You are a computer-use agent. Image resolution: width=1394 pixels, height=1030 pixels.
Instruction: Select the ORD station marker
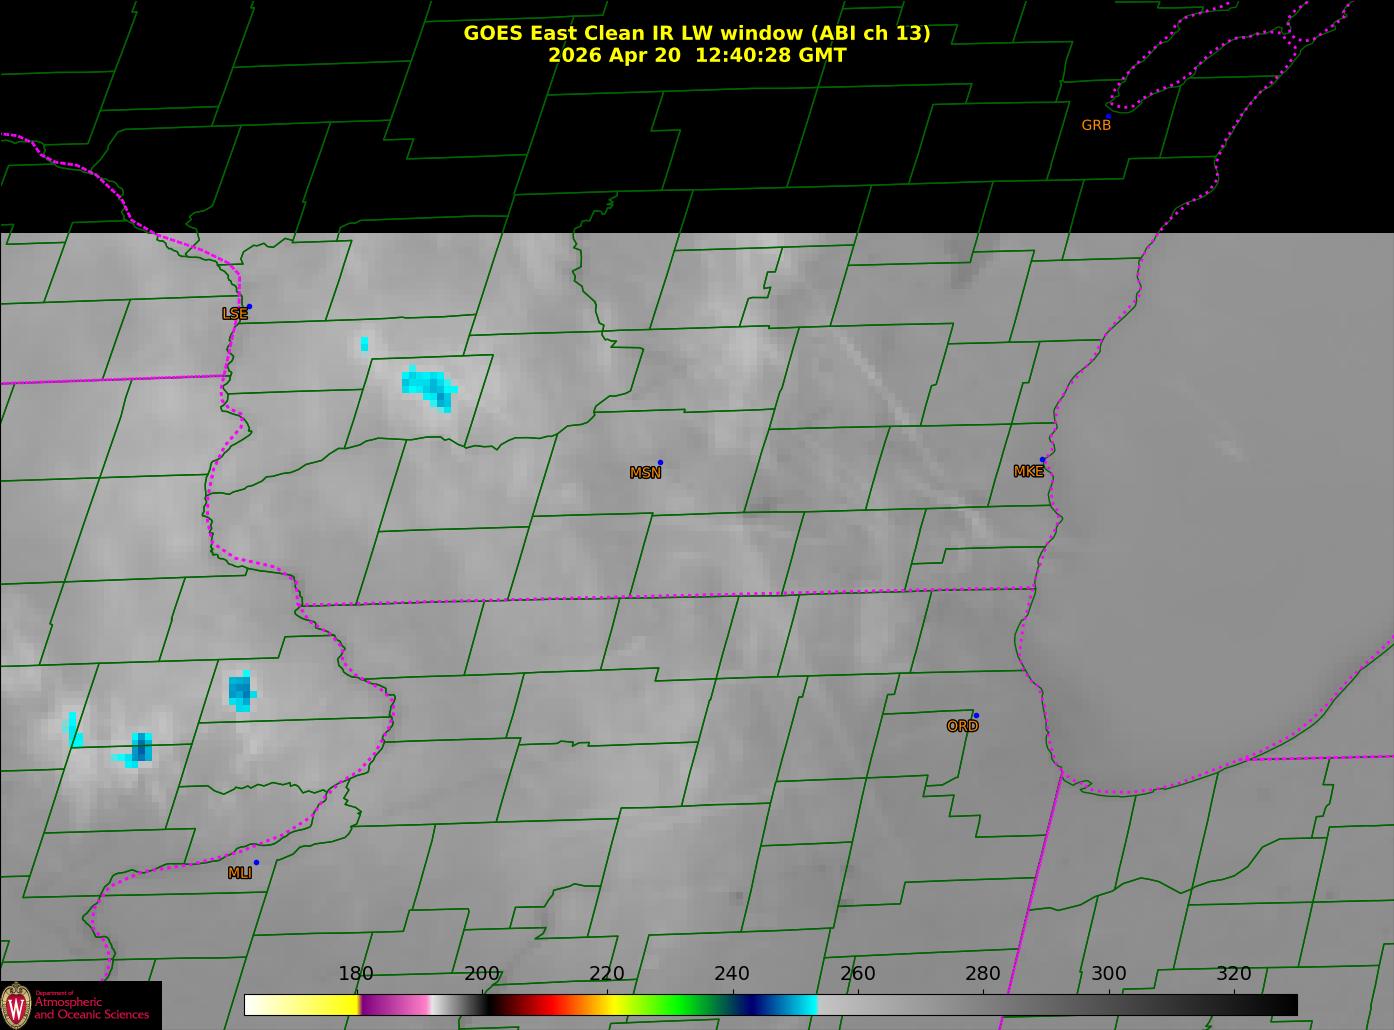point(976,716)
